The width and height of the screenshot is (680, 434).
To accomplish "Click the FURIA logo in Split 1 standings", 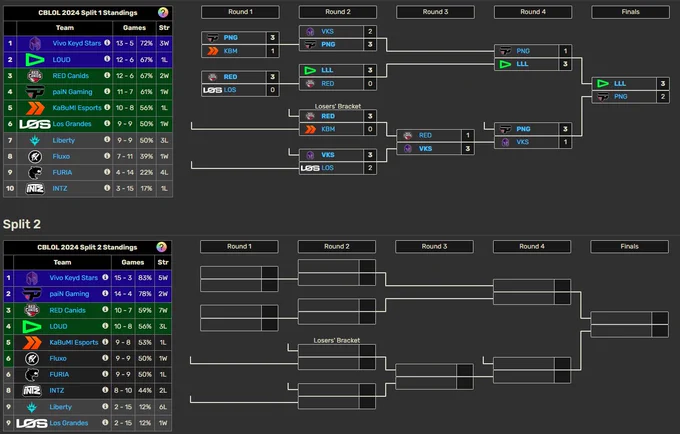I will (35, 172).
